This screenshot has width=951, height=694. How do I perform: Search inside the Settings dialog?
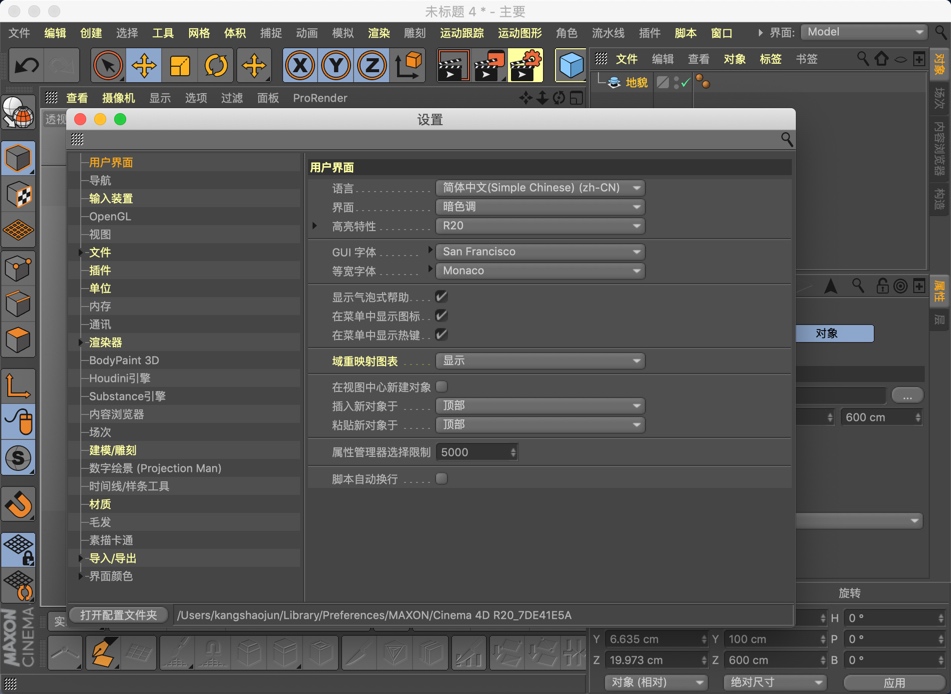tap(787, 140)
